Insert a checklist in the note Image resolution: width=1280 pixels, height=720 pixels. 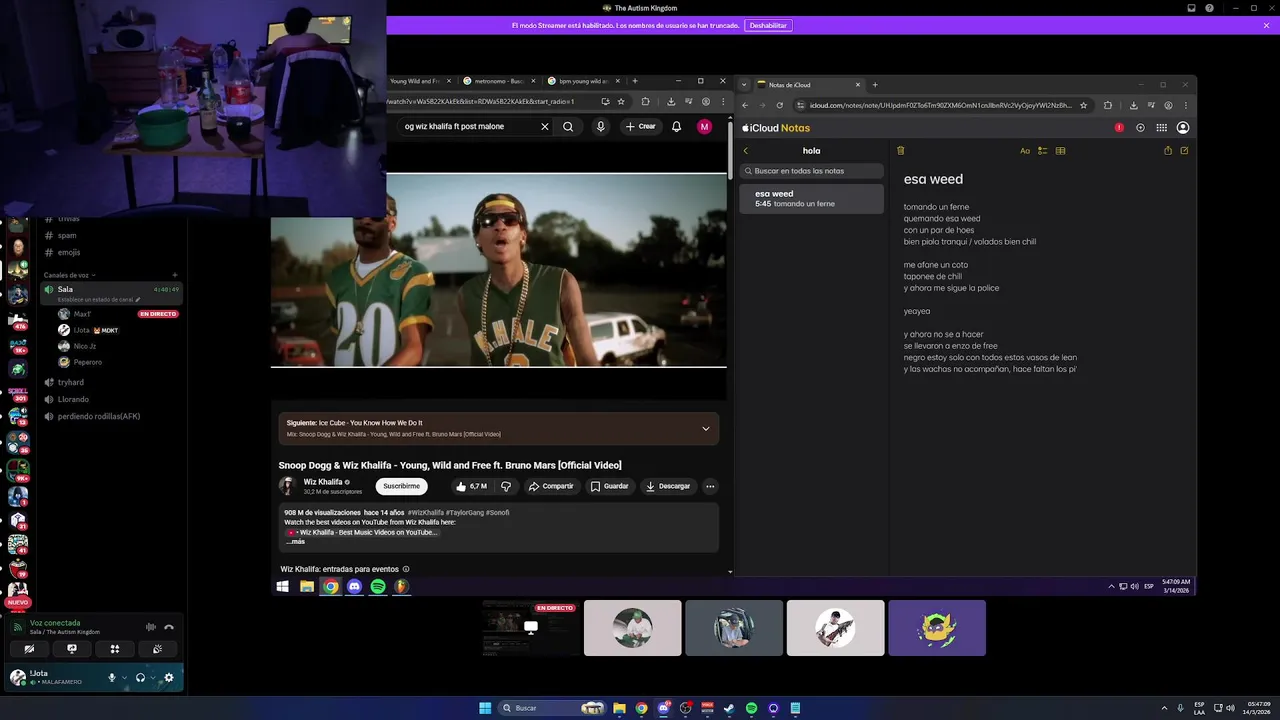[1042, 151]
